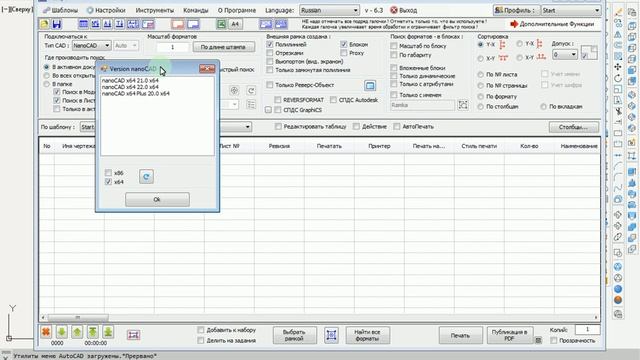This screenshot has height=360, width=640.
Task: Open the Допуск value dropdown
Action: 564,54
